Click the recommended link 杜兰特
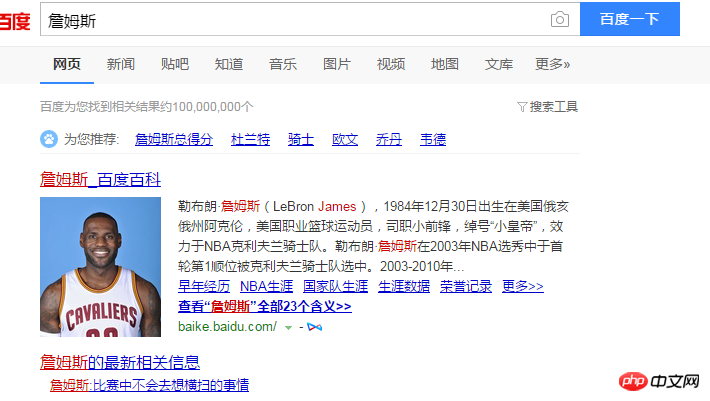This screenshot has width=710, height=401. 250,139
